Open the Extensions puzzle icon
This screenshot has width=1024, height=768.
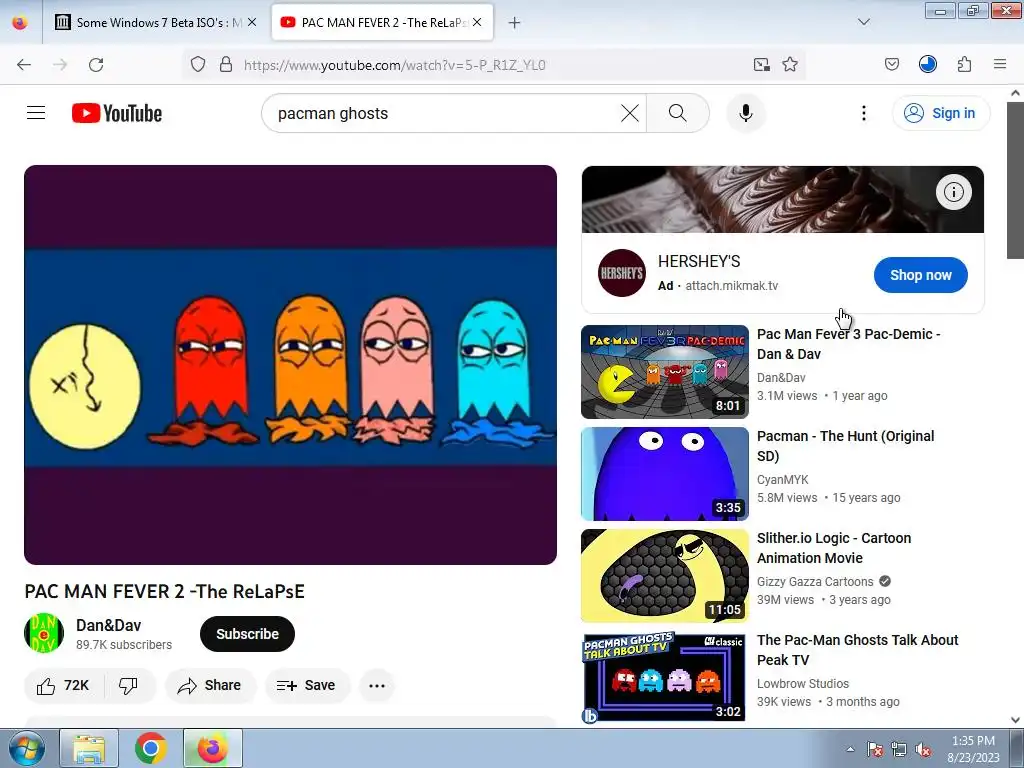[965, 65]
